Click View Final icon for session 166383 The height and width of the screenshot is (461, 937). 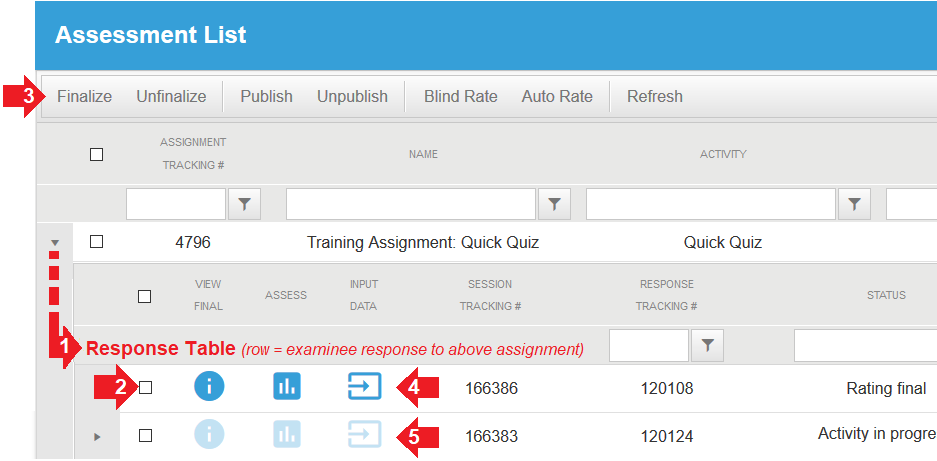coord(209,434)
